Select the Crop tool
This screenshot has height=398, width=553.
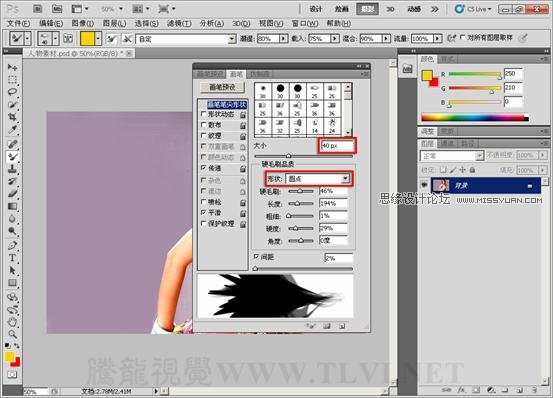pyautogui.click(x=12, y=117)
